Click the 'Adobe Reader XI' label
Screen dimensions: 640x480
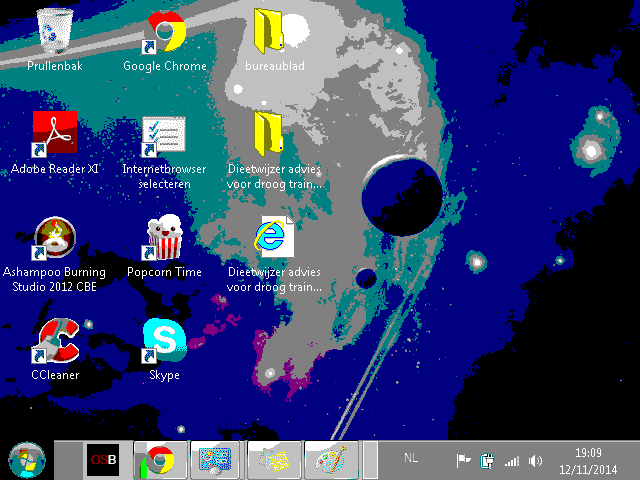pyautogui.click(x=55, y=169)
